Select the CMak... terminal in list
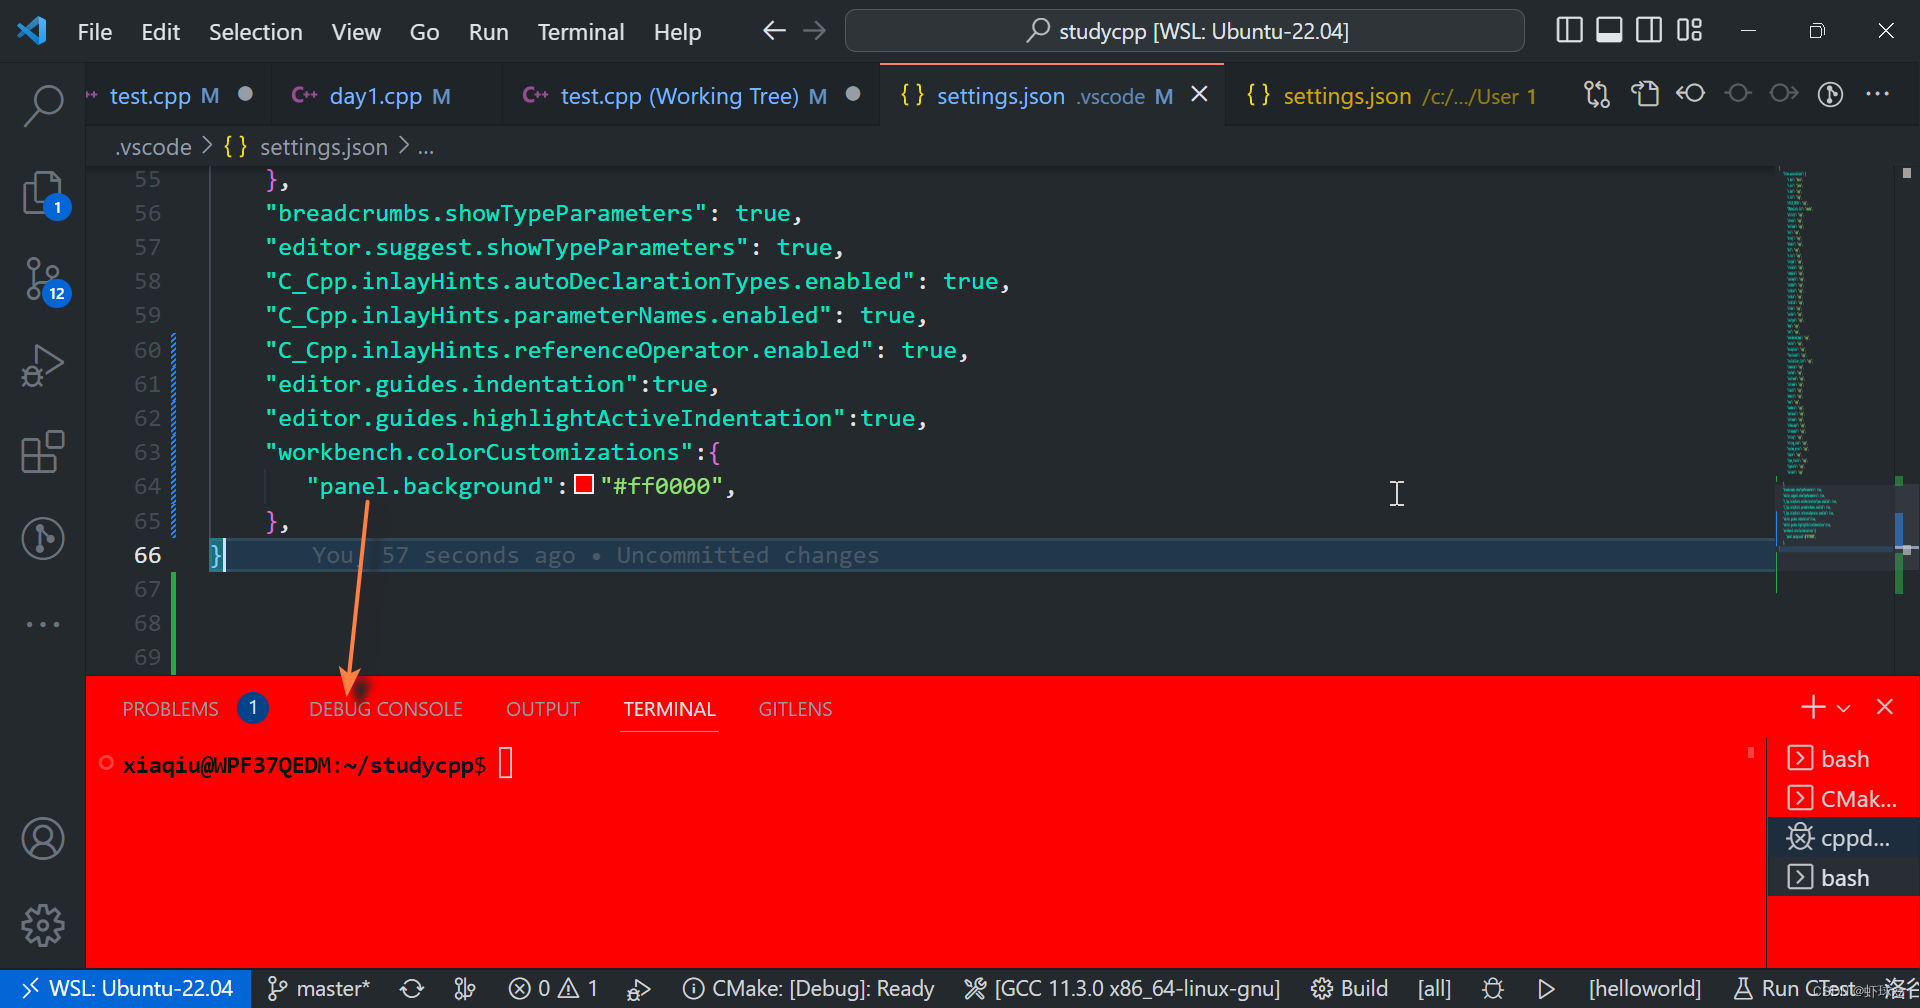Image resolution: width=1920 pixels, height=1008 pixels. coord(1843,798)
